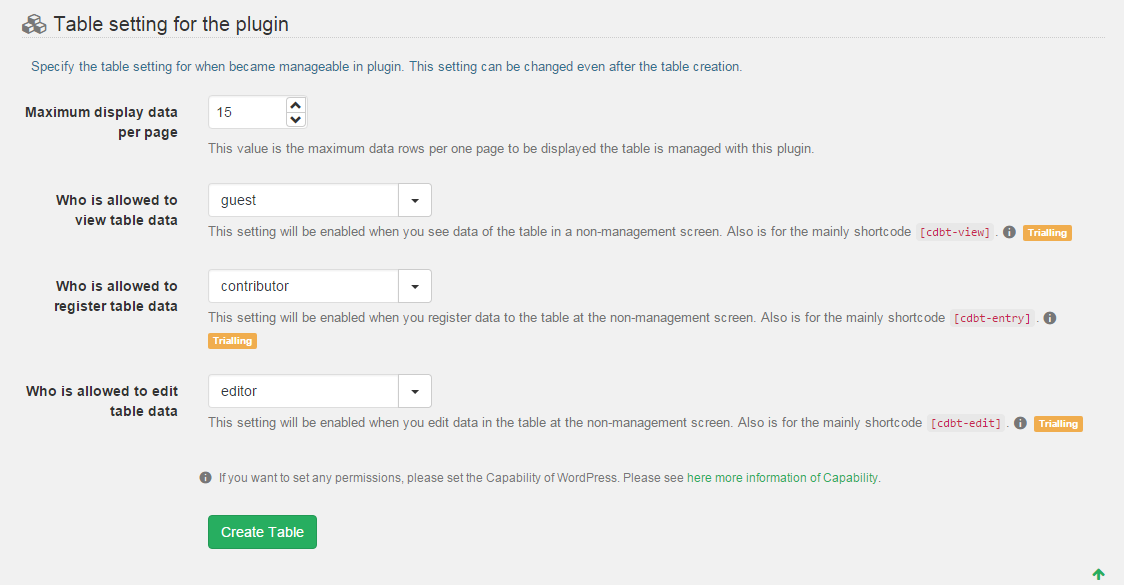This screenshot has width=1124, height=585.
Task: Open the more information of Capability link
Action: pos(782,478)
